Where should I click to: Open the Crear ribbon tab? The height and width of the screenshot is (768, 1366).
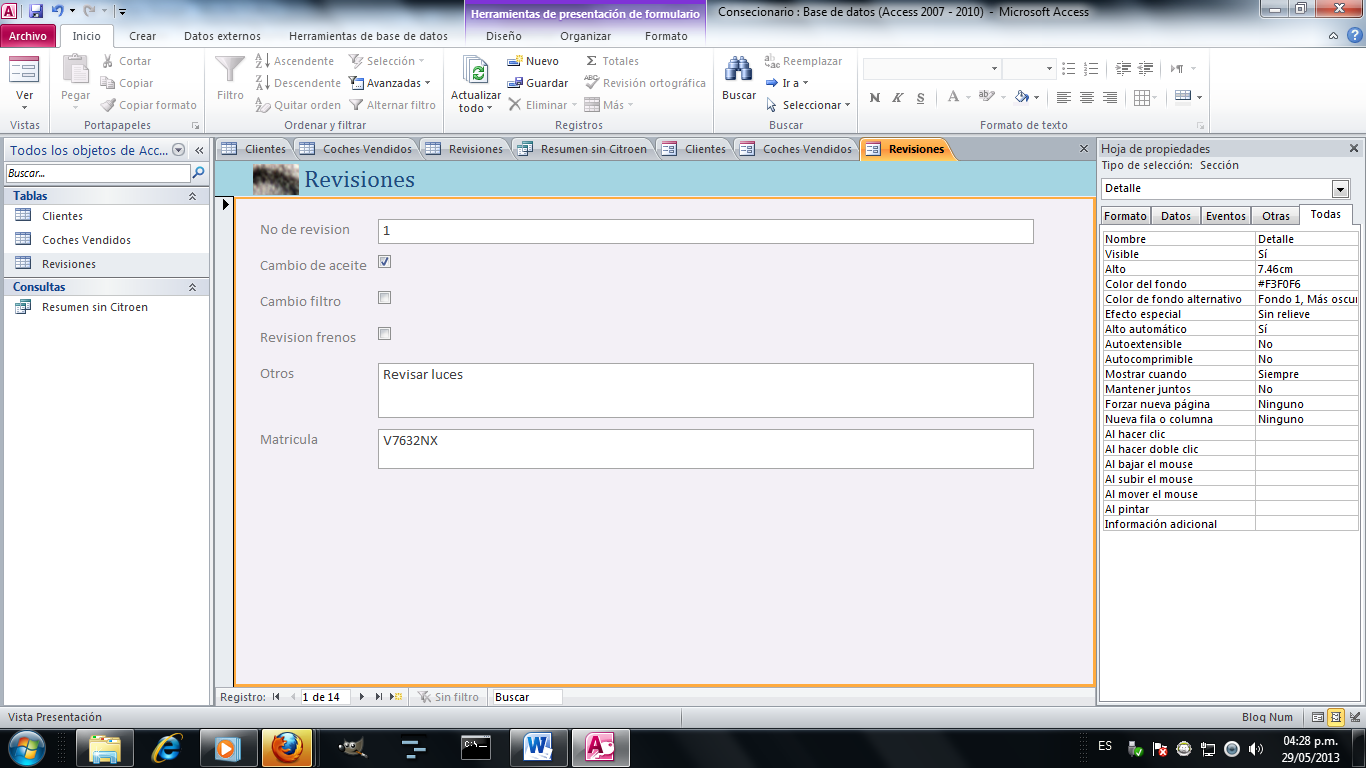[142, 33]
